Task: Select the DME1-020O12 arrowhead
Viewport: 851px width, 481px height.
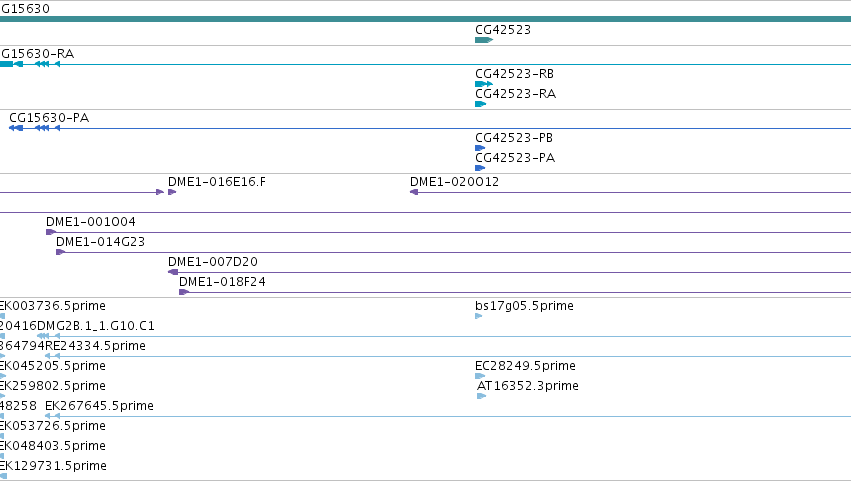Action: 414,192
